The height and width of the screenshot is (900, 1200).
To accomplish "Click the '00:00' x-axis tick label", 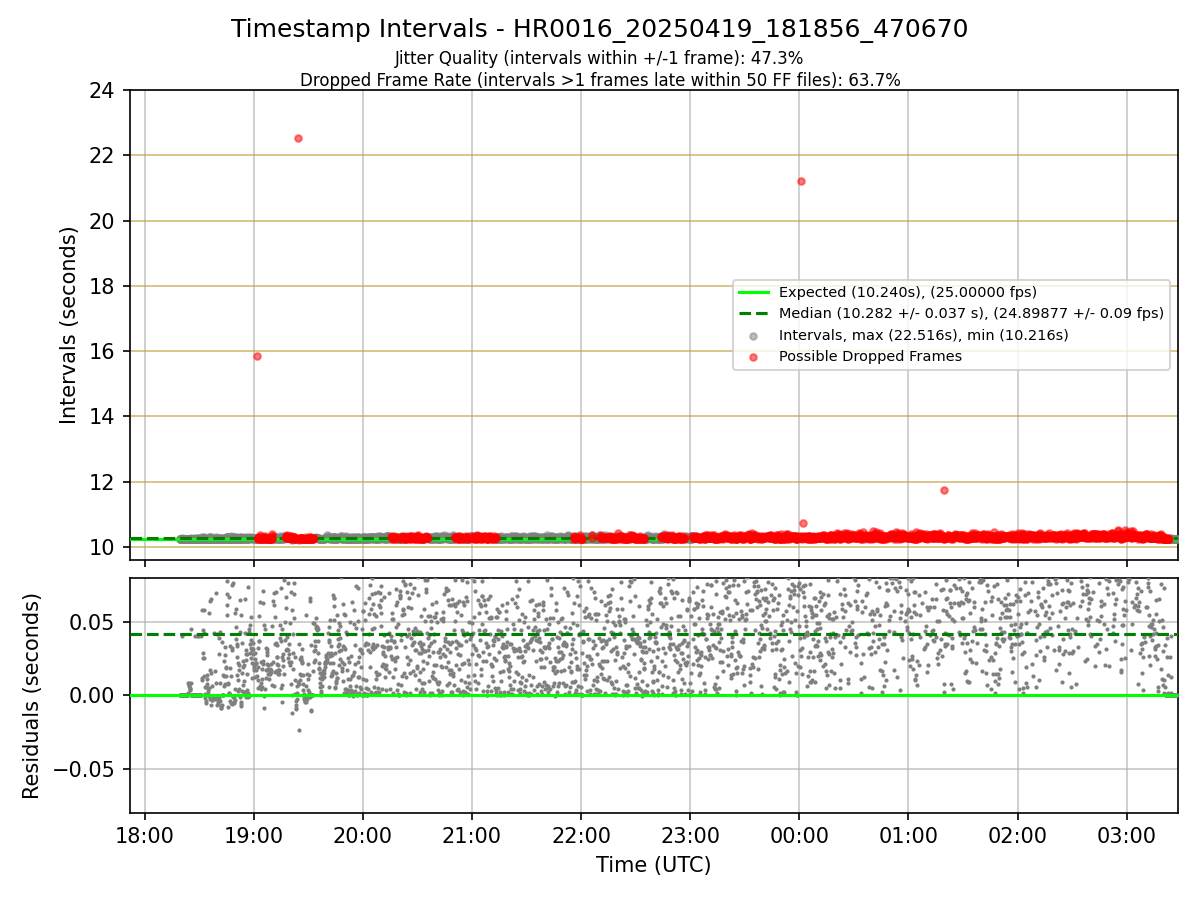I will tap(799, 834).
